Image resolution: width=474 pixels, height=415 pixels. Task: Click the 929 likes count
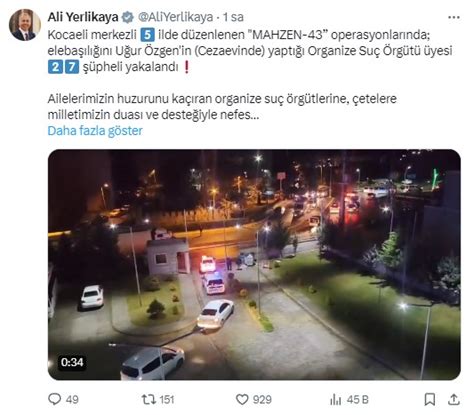click(262, 399)
